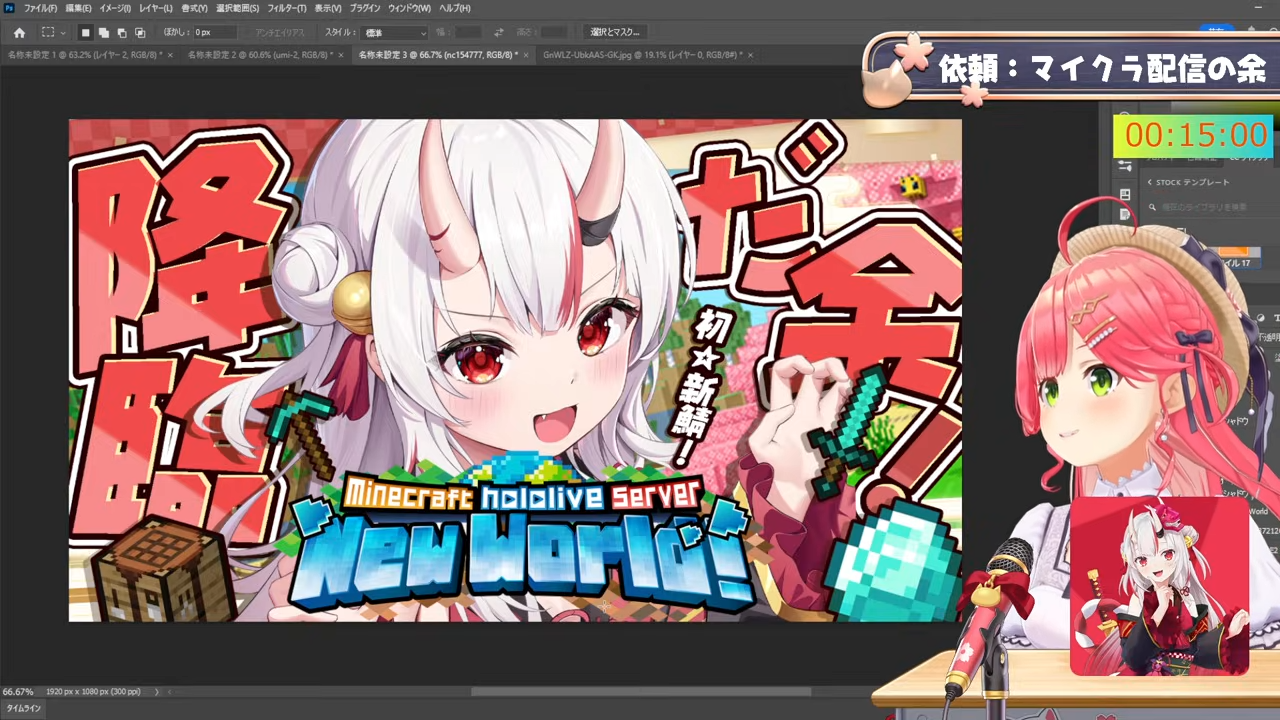Swap width and height arrows icon
This screenshot has height=720, width=1280.
[x=499, y=33]
